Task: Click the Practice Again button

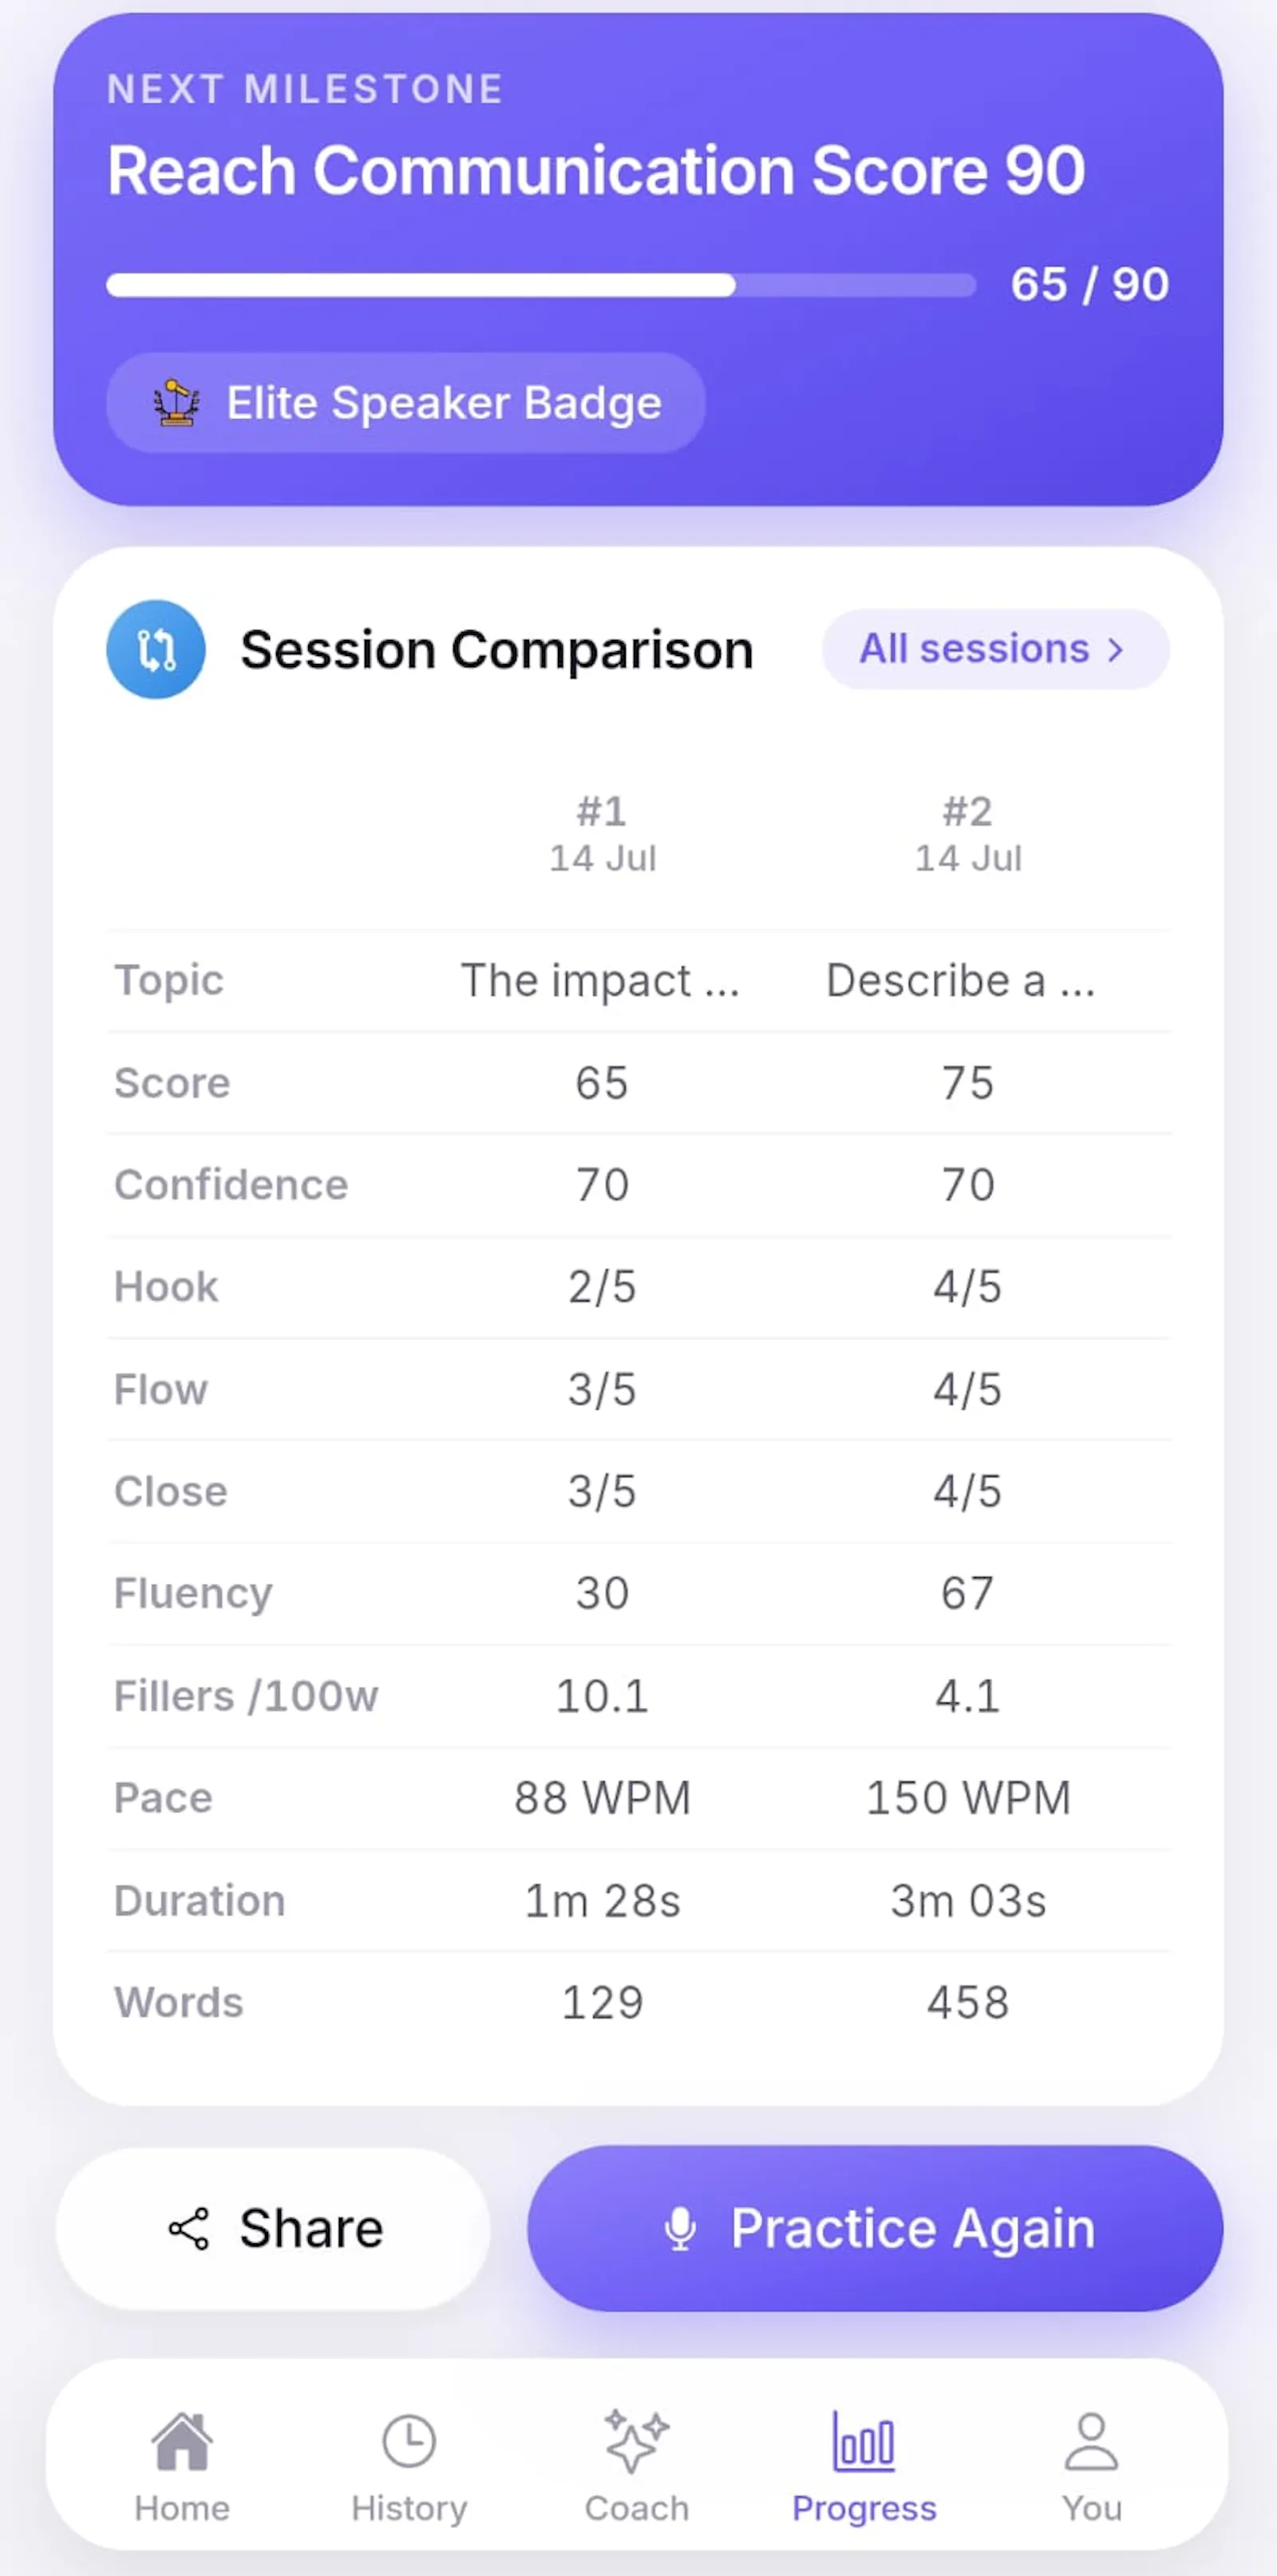Action: coord(875,2229)
